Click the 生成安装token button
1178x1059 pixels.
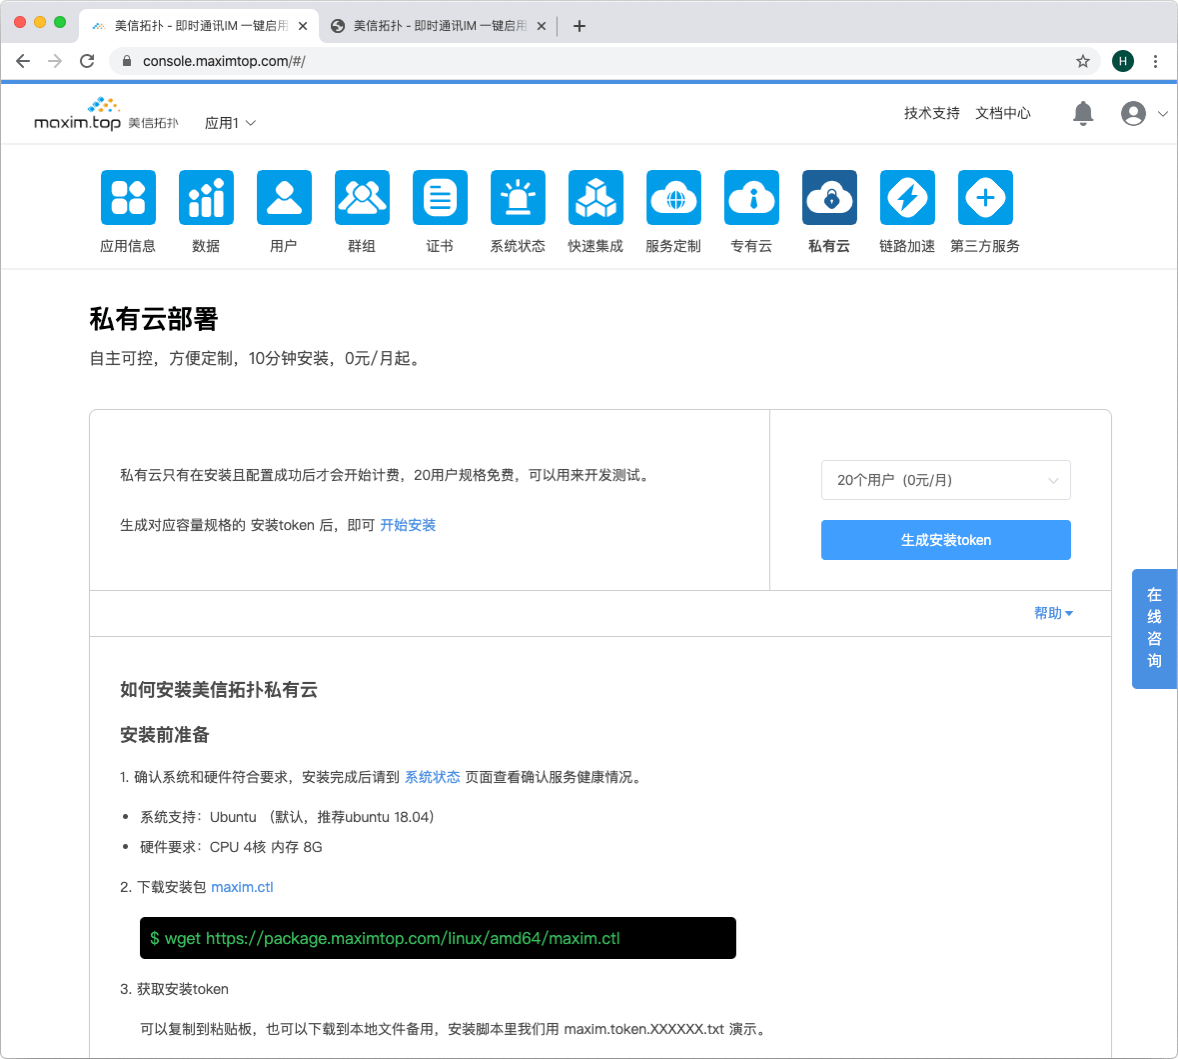point(946,540)
